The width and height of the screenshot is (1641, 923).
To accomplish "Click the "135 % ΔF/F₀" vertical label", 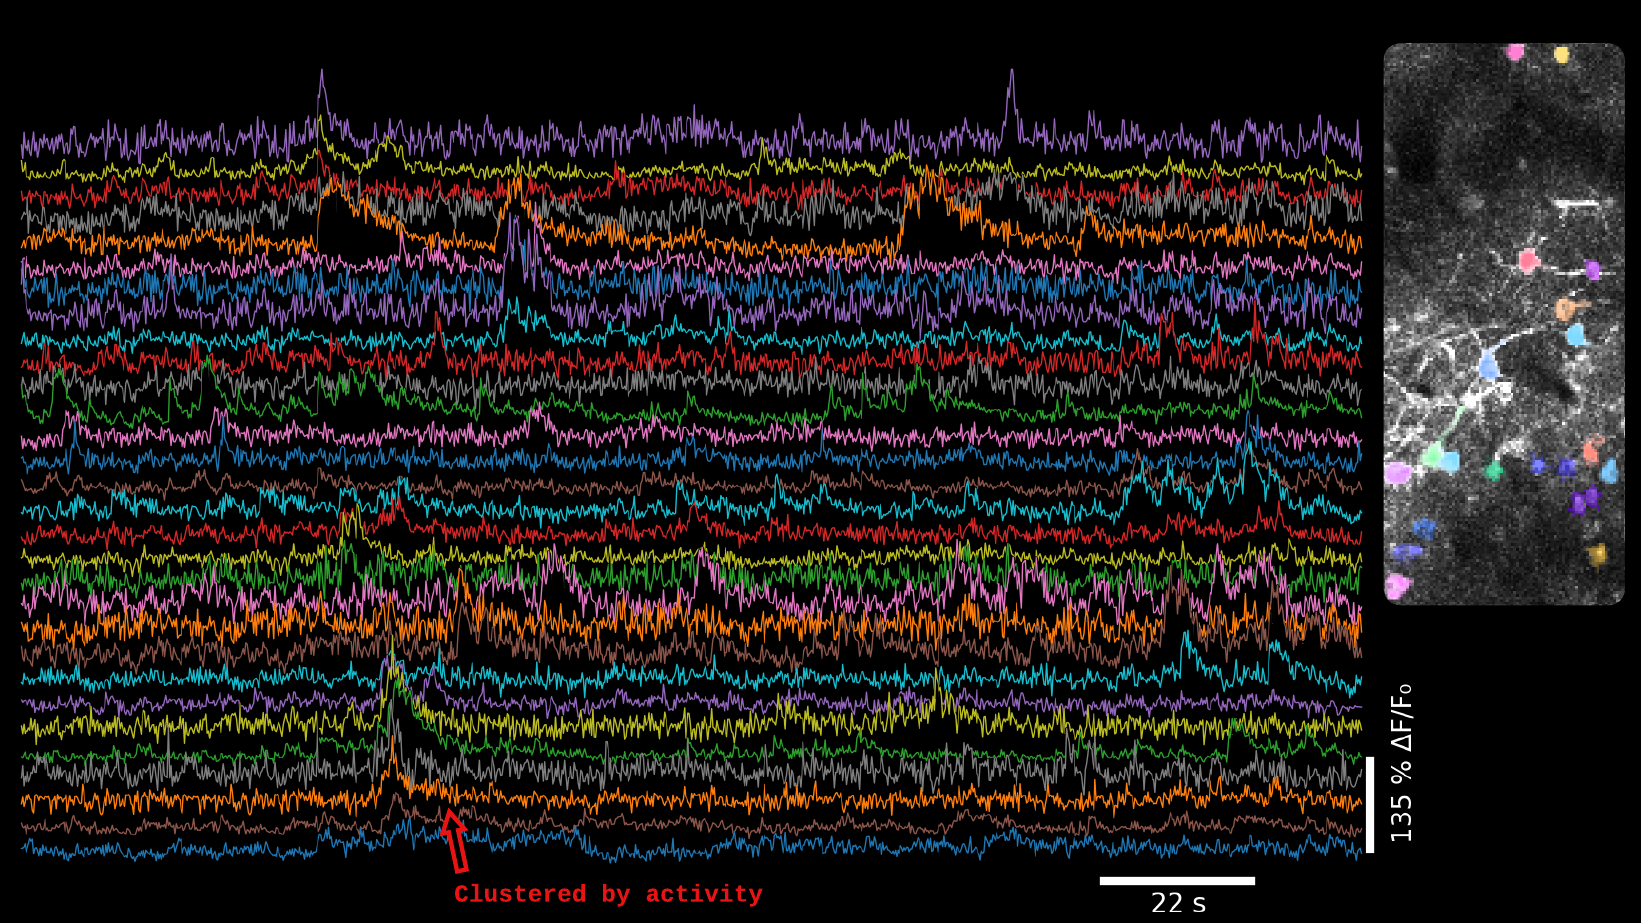I will [x=1401, y=763].
